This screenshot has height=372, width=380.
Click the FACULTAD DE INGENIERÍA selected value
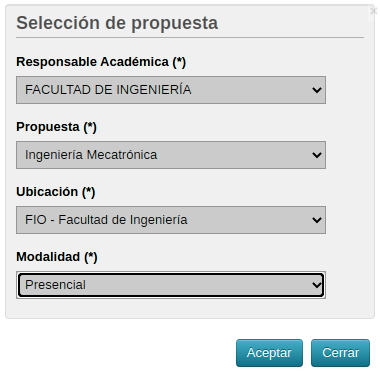pyautogui.click(x=108, y=90)
